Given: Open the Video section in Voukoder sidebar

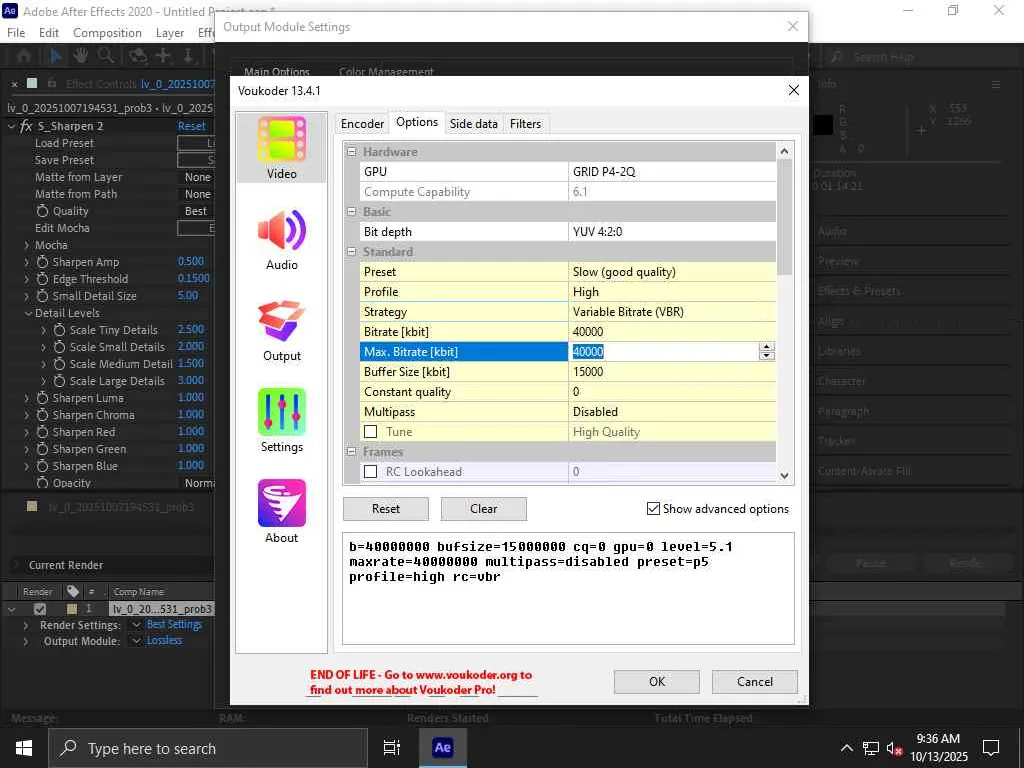Looking at the screenshot, I should point(281,148).
